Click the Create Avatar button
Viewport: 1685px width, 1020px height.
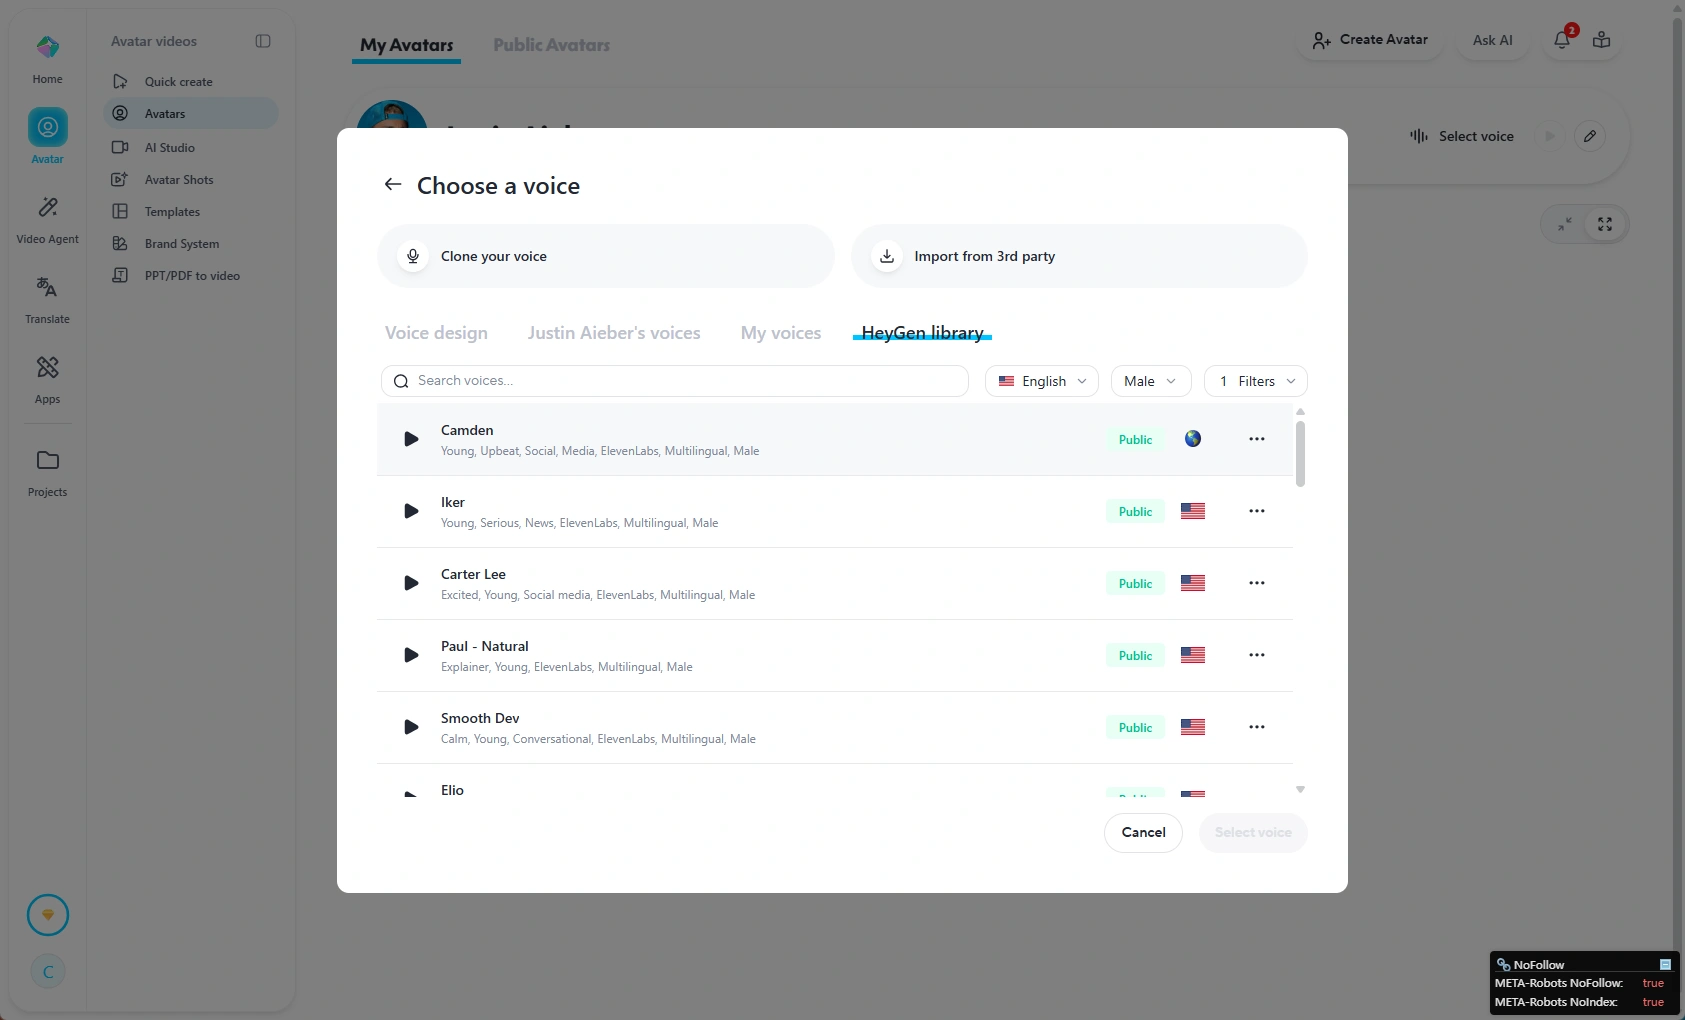[x=1369, y=40]
